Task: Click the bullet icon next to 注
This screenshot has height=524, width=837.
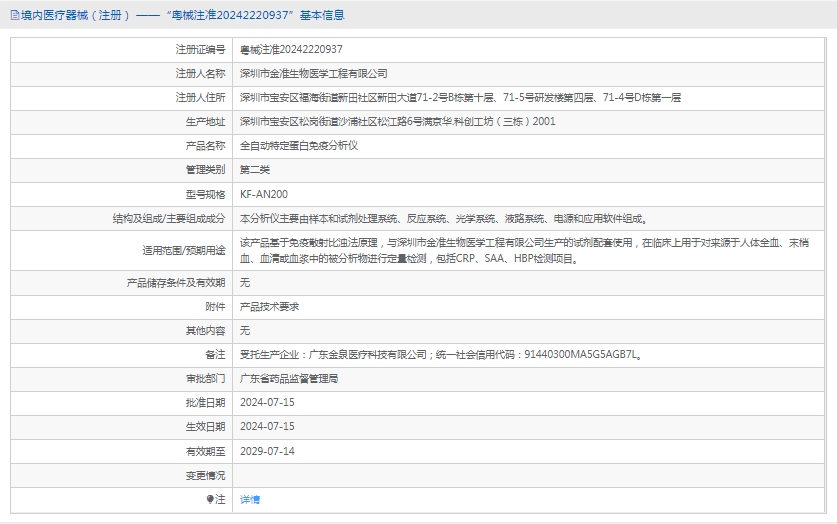Action: coord(210,498)
